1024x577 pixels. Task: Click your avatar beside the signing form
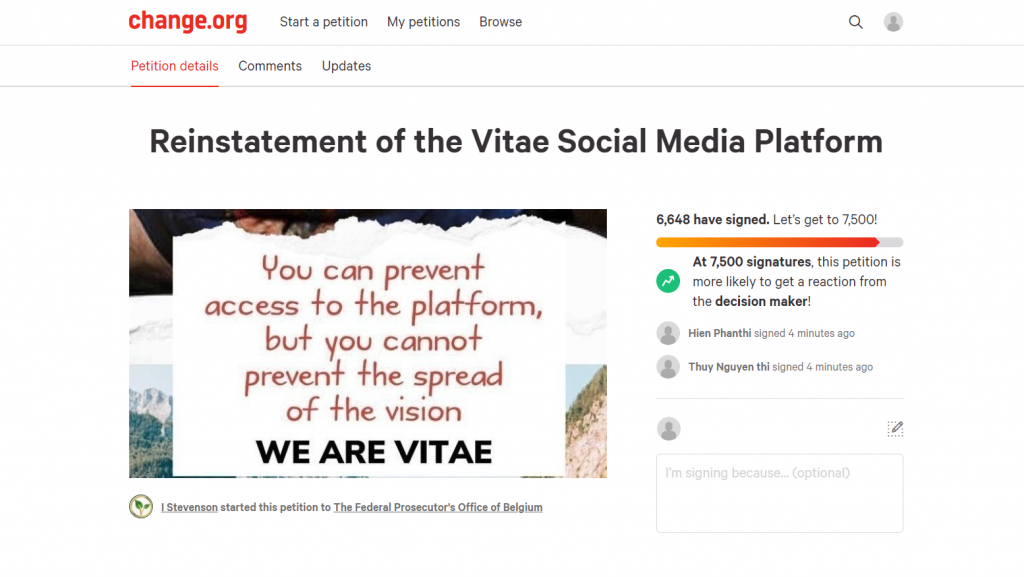pos(668,429)
